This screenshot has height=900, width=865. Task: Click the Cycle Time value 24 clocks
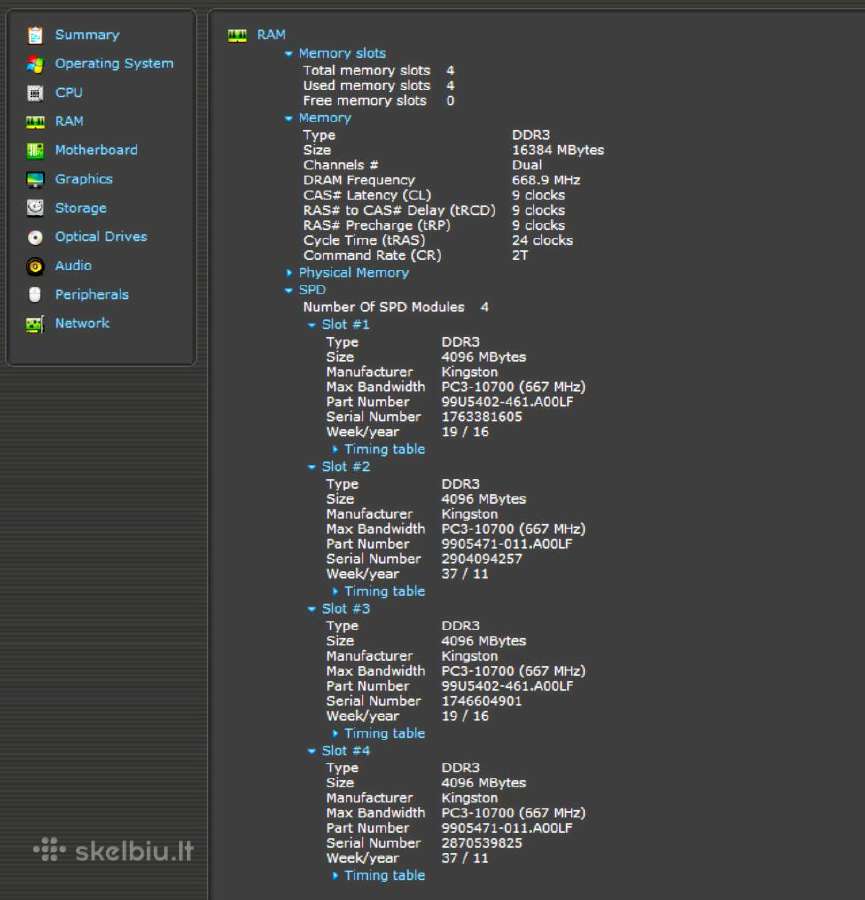coord(542,240)
